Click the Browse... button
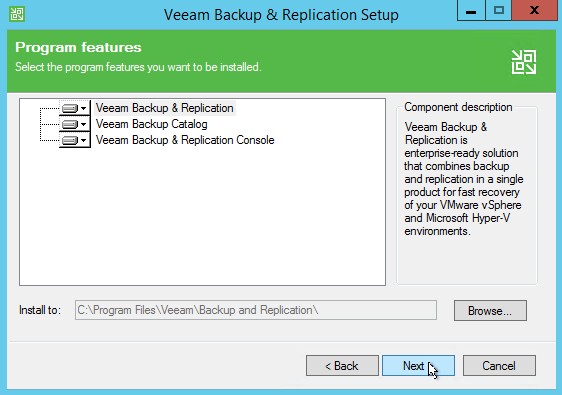Screen dimensions: 562x395 (x=490, y=310)
